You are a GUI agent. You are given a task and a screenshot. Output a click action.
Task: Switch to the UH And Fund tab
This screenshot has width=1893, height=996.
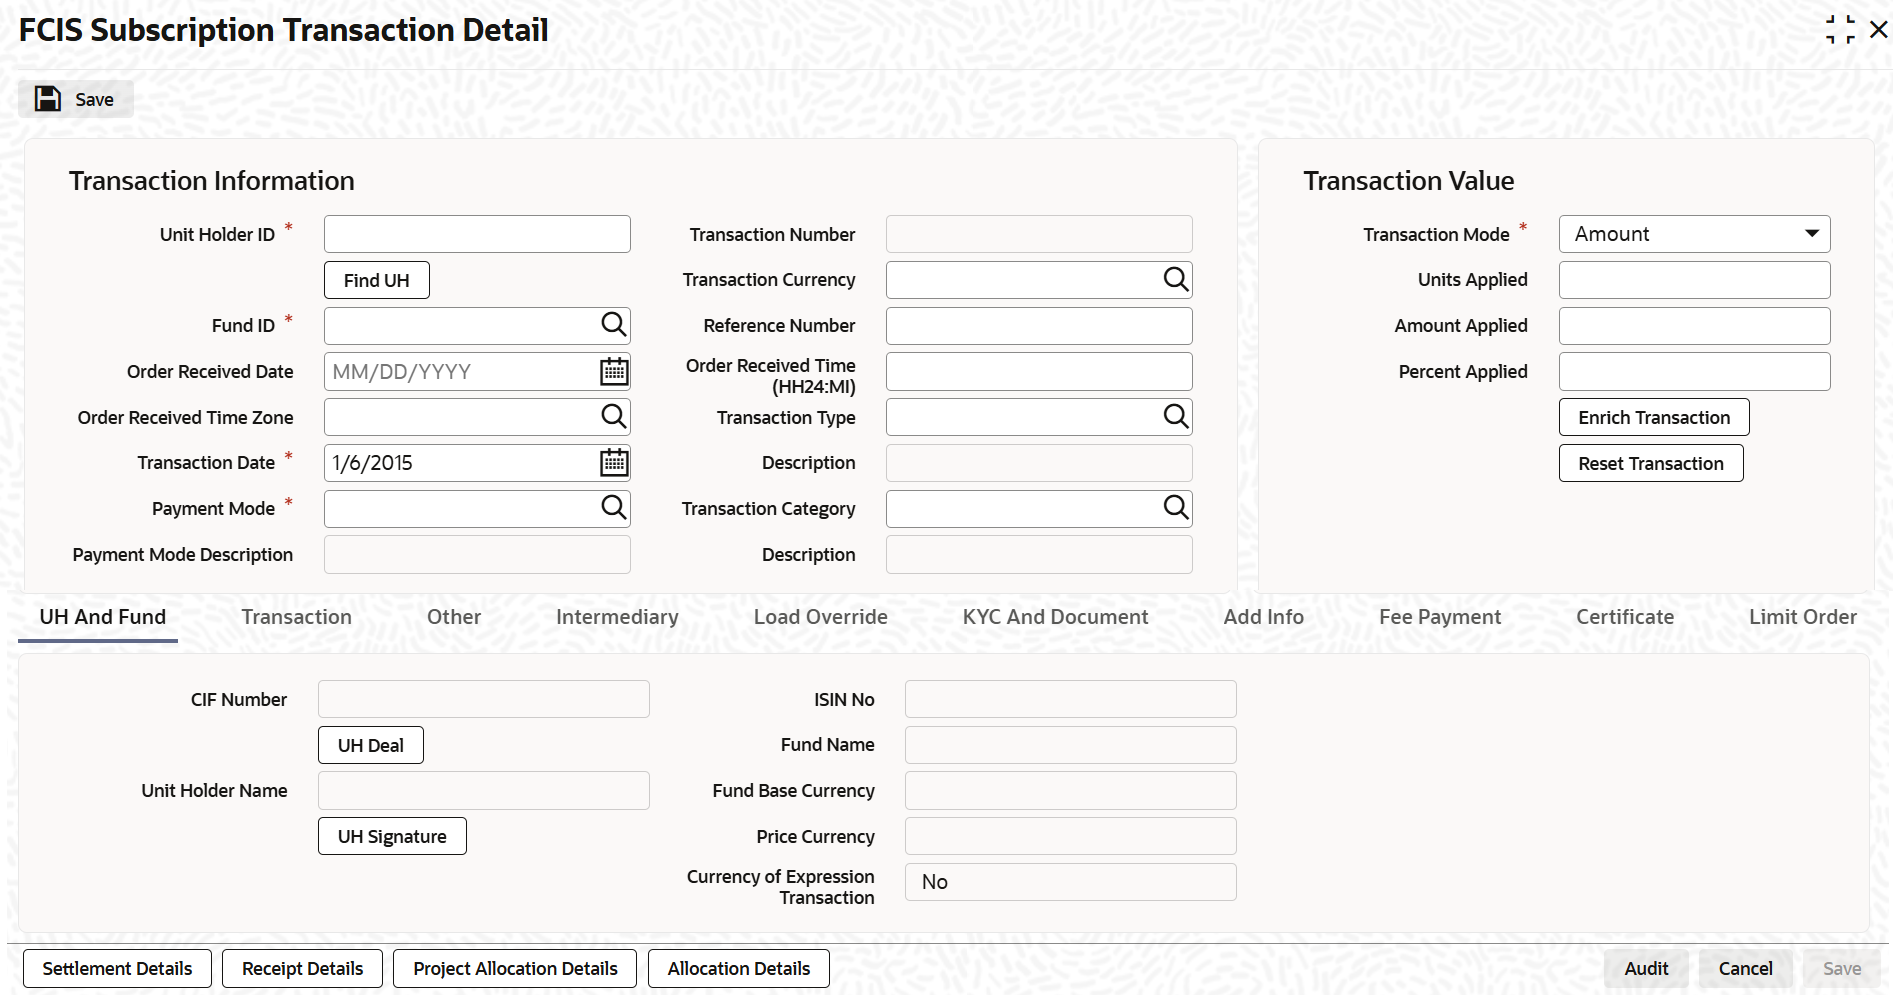(x=103, y=617)
